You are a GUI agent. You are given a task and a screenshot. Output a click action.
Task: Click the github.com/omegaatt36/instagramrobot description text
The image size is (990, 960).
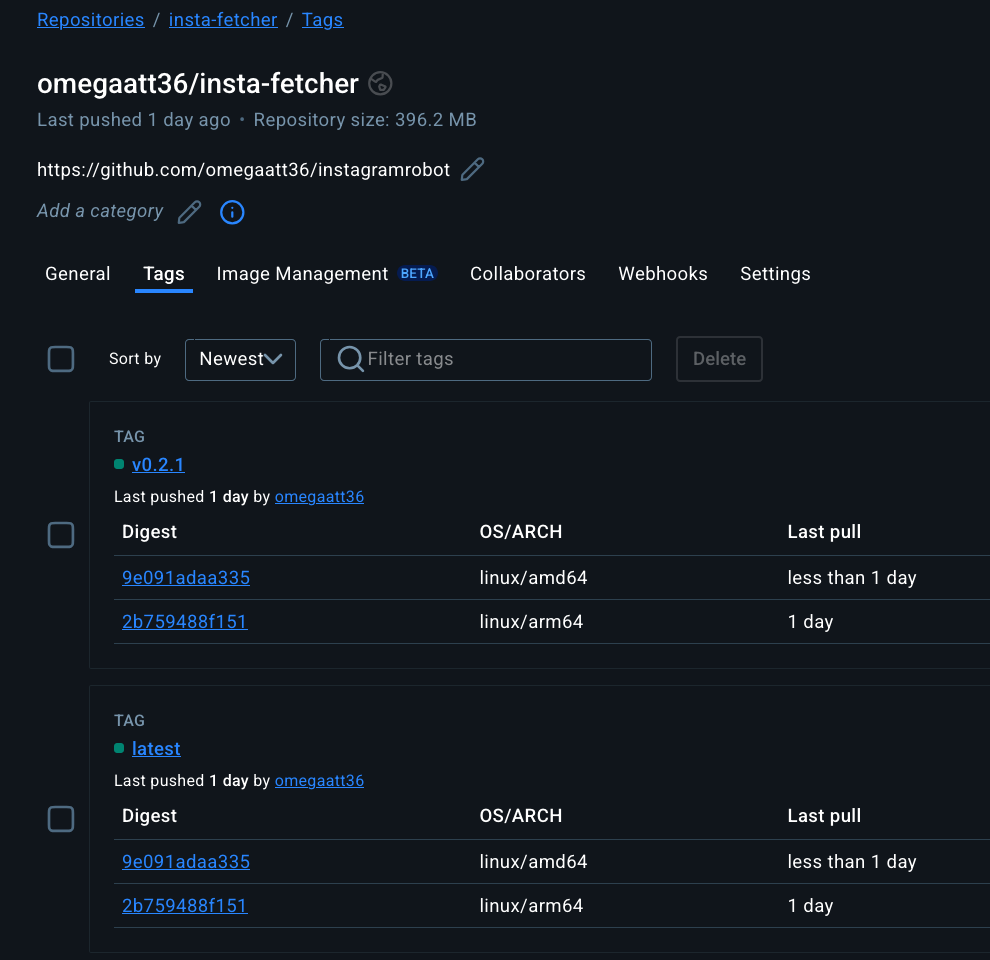(244, 170)
